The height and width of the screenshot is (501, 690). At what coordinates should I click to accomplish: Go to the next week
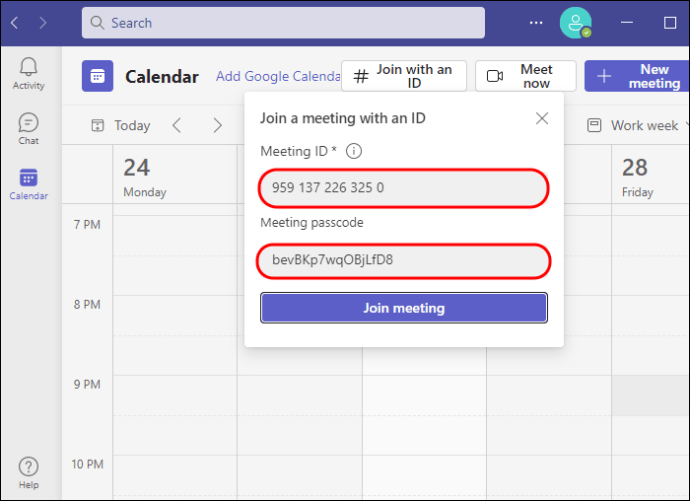(x=217, y=125)
